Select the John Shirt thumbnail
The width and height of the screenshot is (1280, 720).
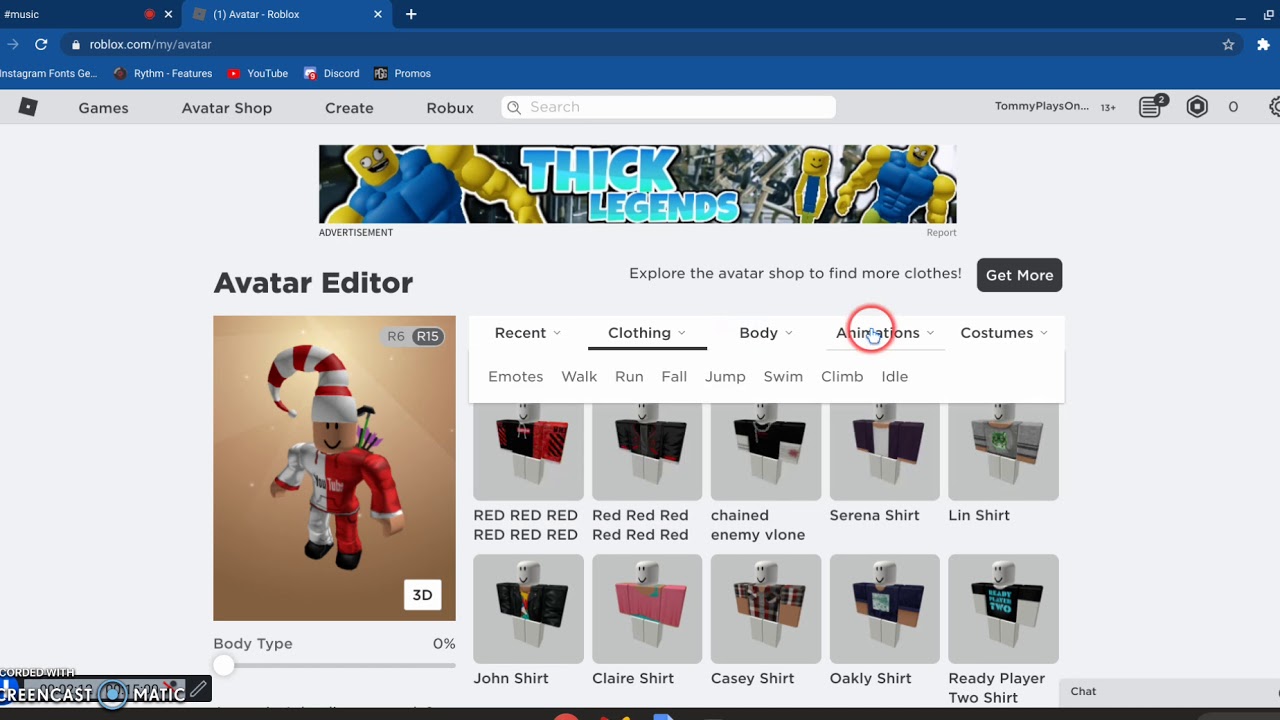528,609
